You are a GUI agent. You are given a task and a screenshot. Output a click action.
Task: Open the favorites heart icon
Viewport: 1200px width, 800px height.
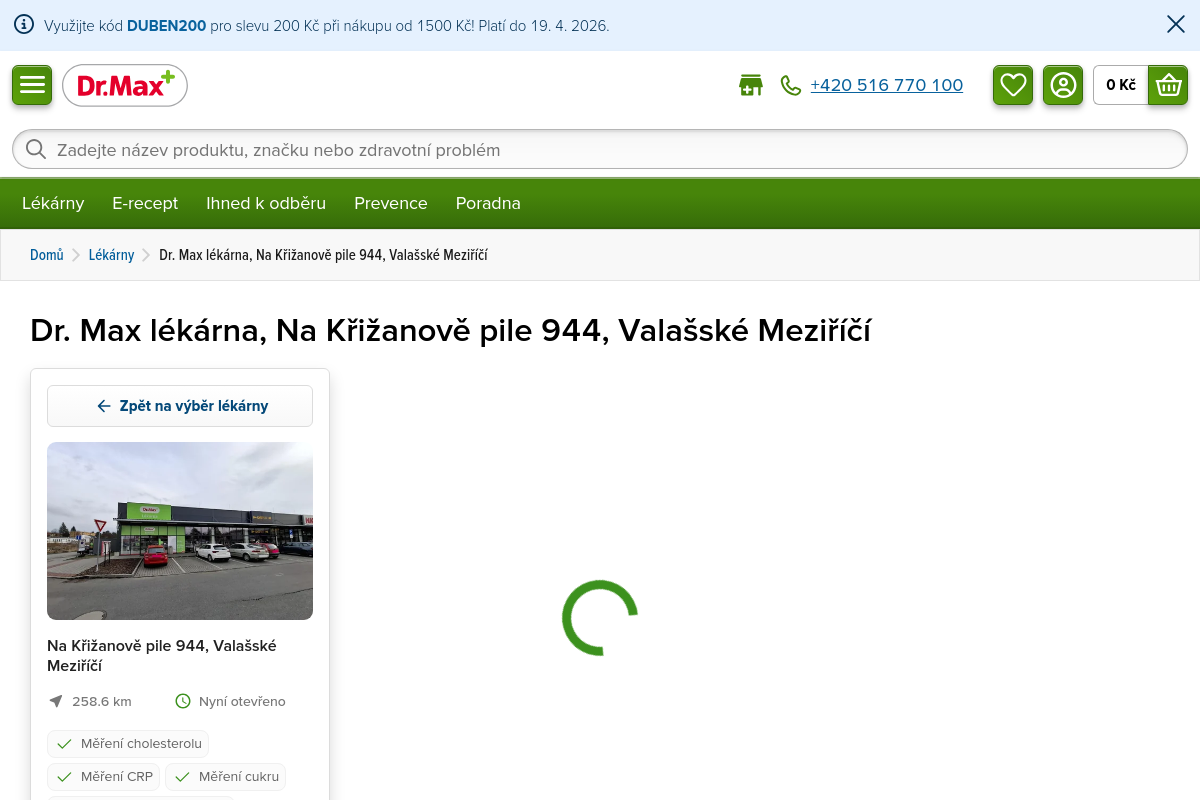[1013, 85]
